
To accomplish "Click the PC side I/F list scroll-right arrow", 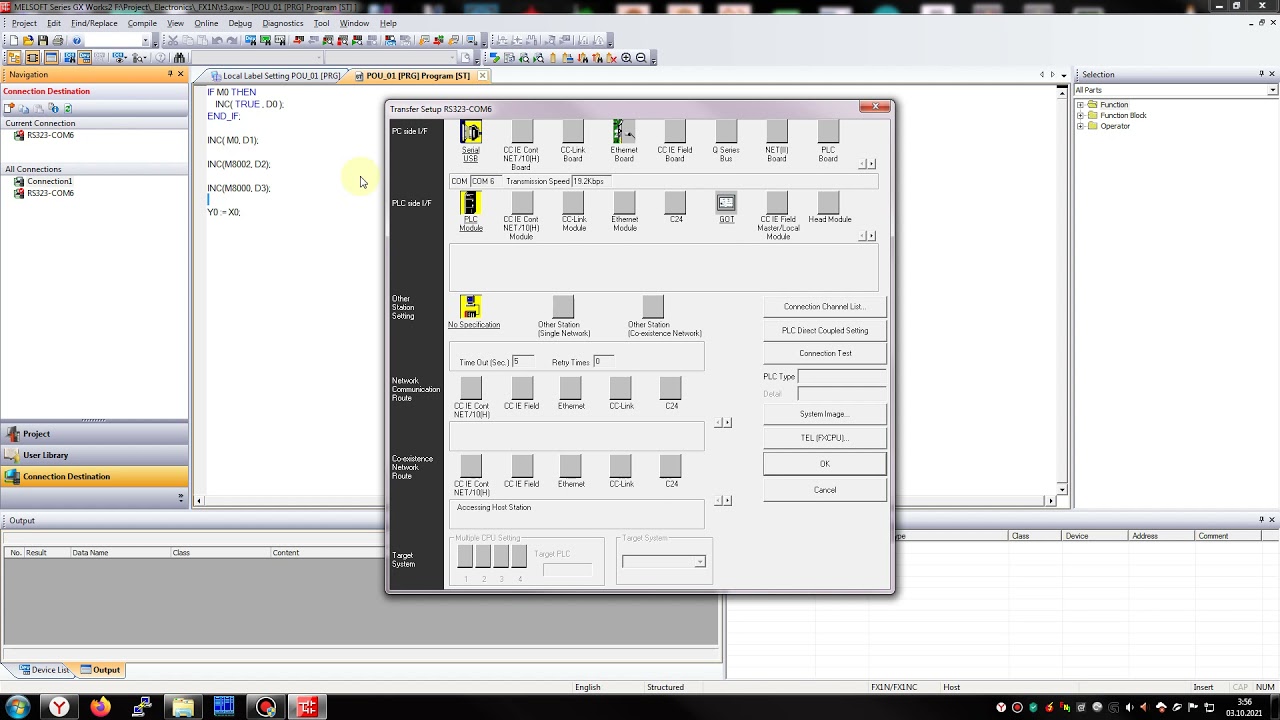I will tap(873, 164).
